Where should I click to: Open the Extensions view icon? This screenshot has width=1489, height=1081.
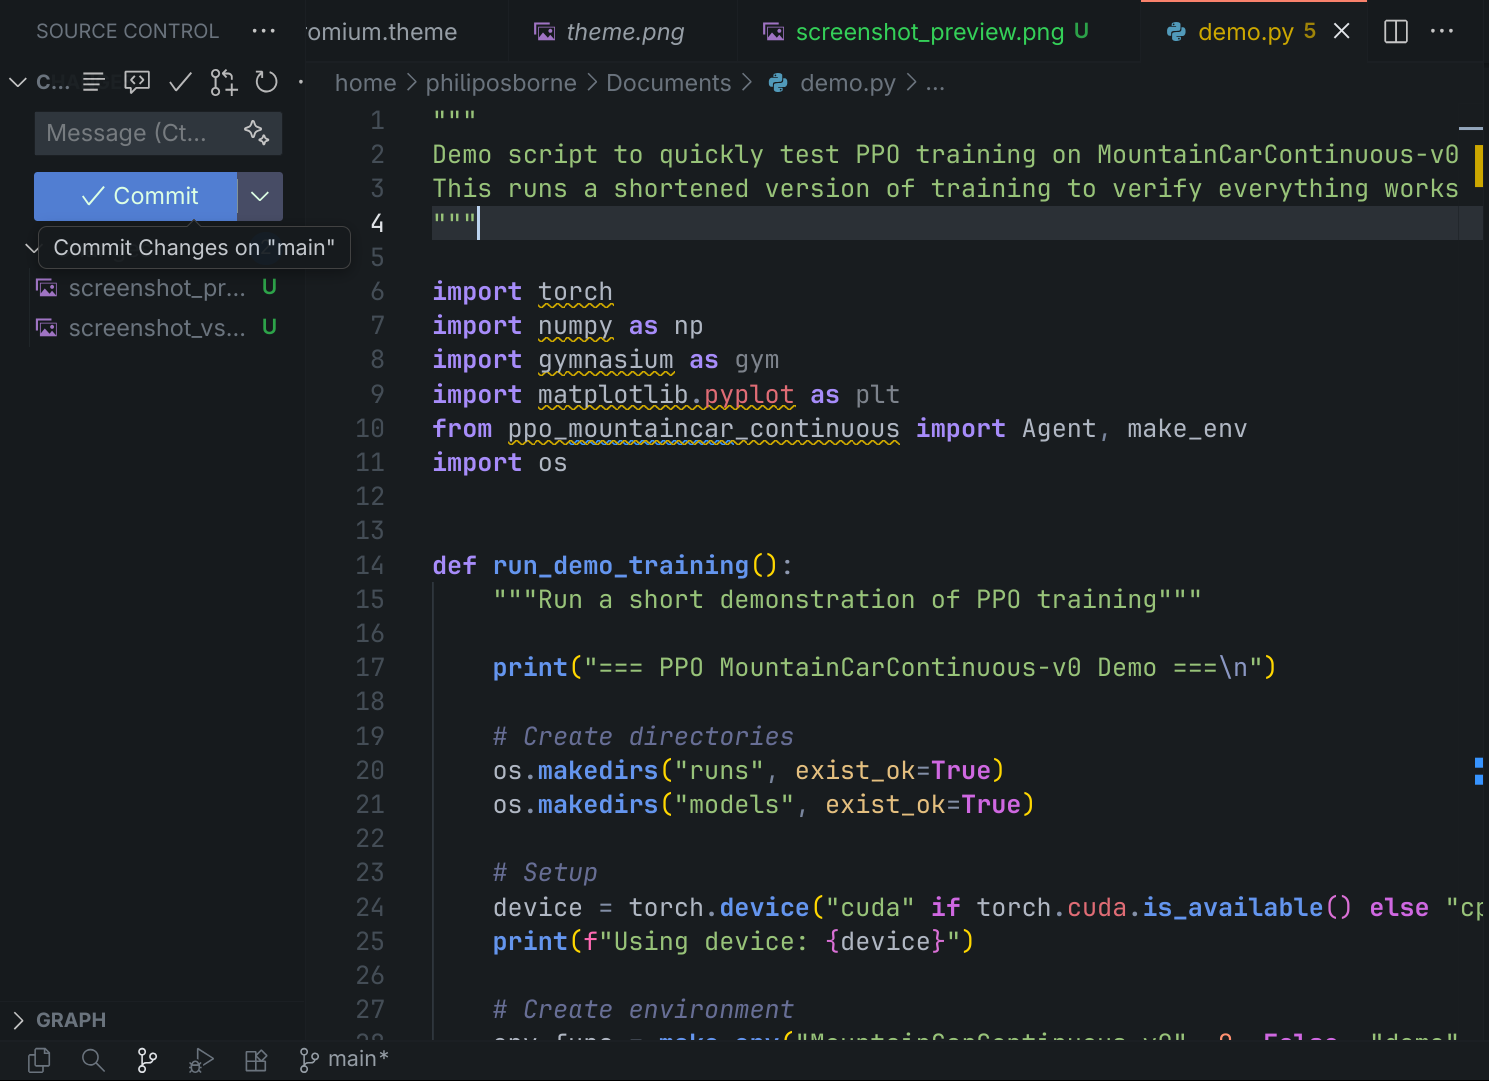coord(256,1060)
